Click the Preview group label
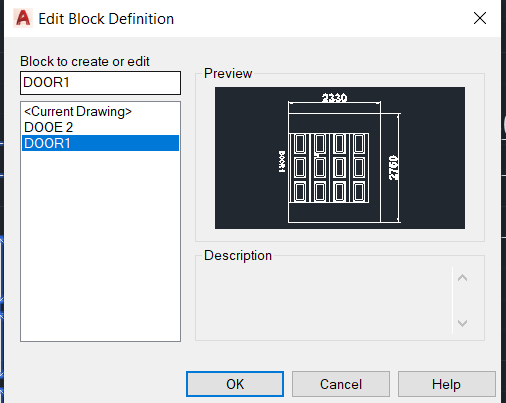506x403 pixels. click(x=228, y=73)
